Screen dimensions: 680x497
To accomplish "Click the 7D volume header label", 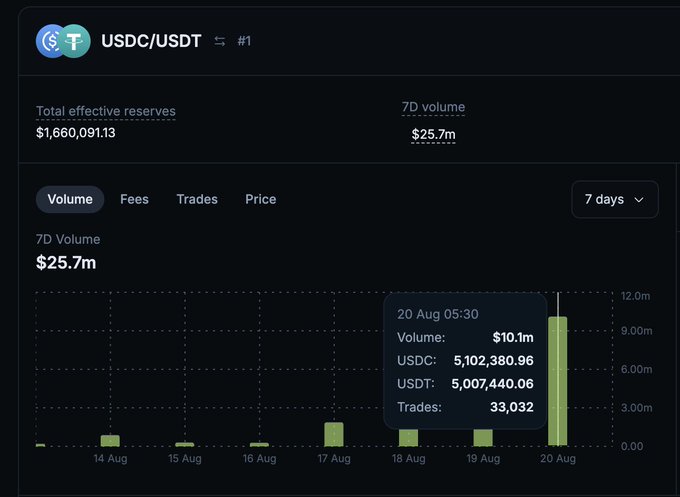I will [x=433, y=107].
